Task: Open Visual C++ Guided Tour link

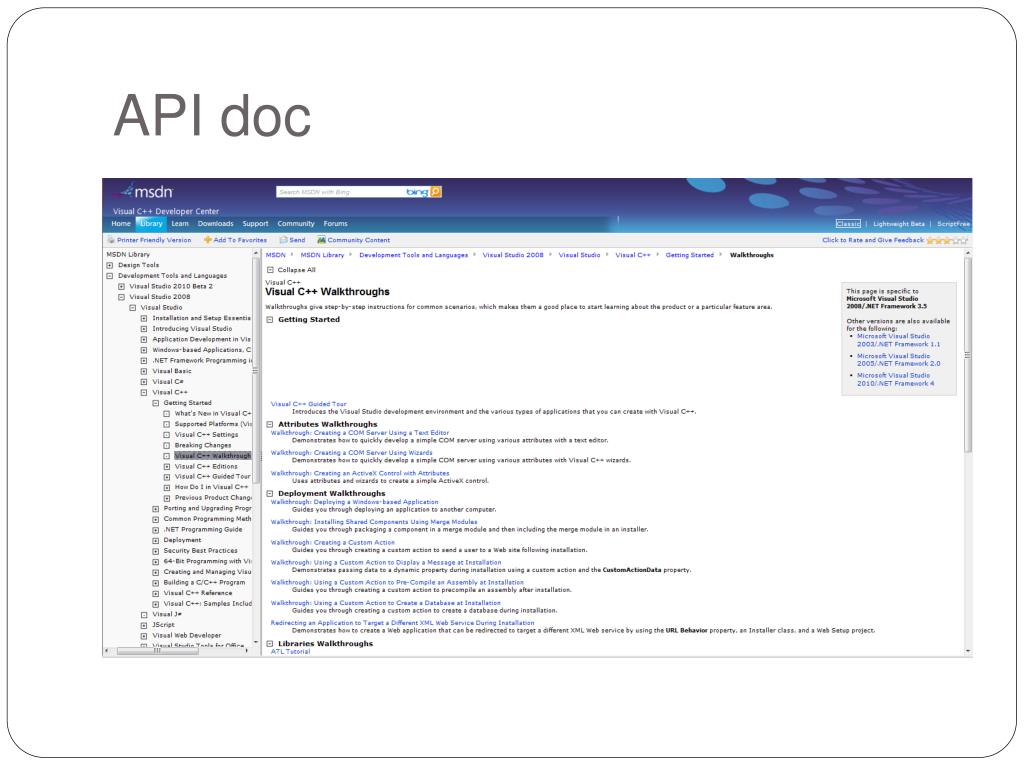Action: pyautogui.click(x=309, y=404)
